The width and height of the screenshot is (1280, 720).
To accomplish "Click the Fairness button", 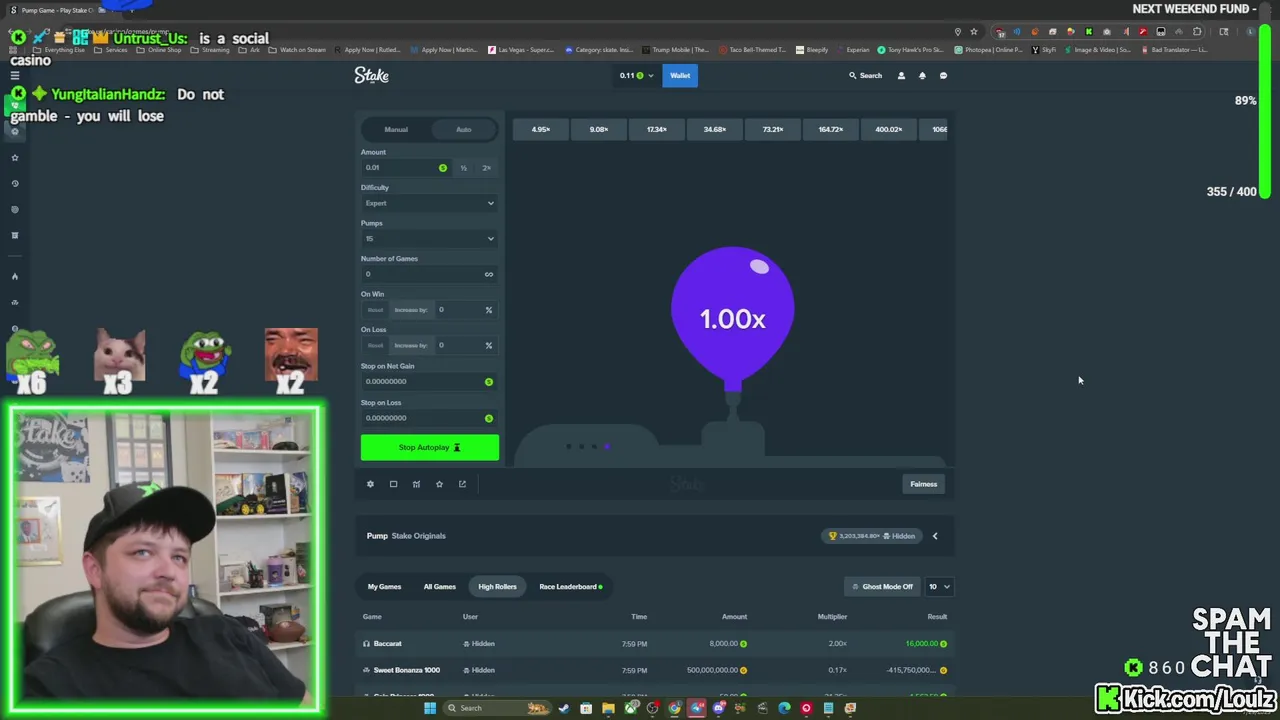I will [923, 484].
